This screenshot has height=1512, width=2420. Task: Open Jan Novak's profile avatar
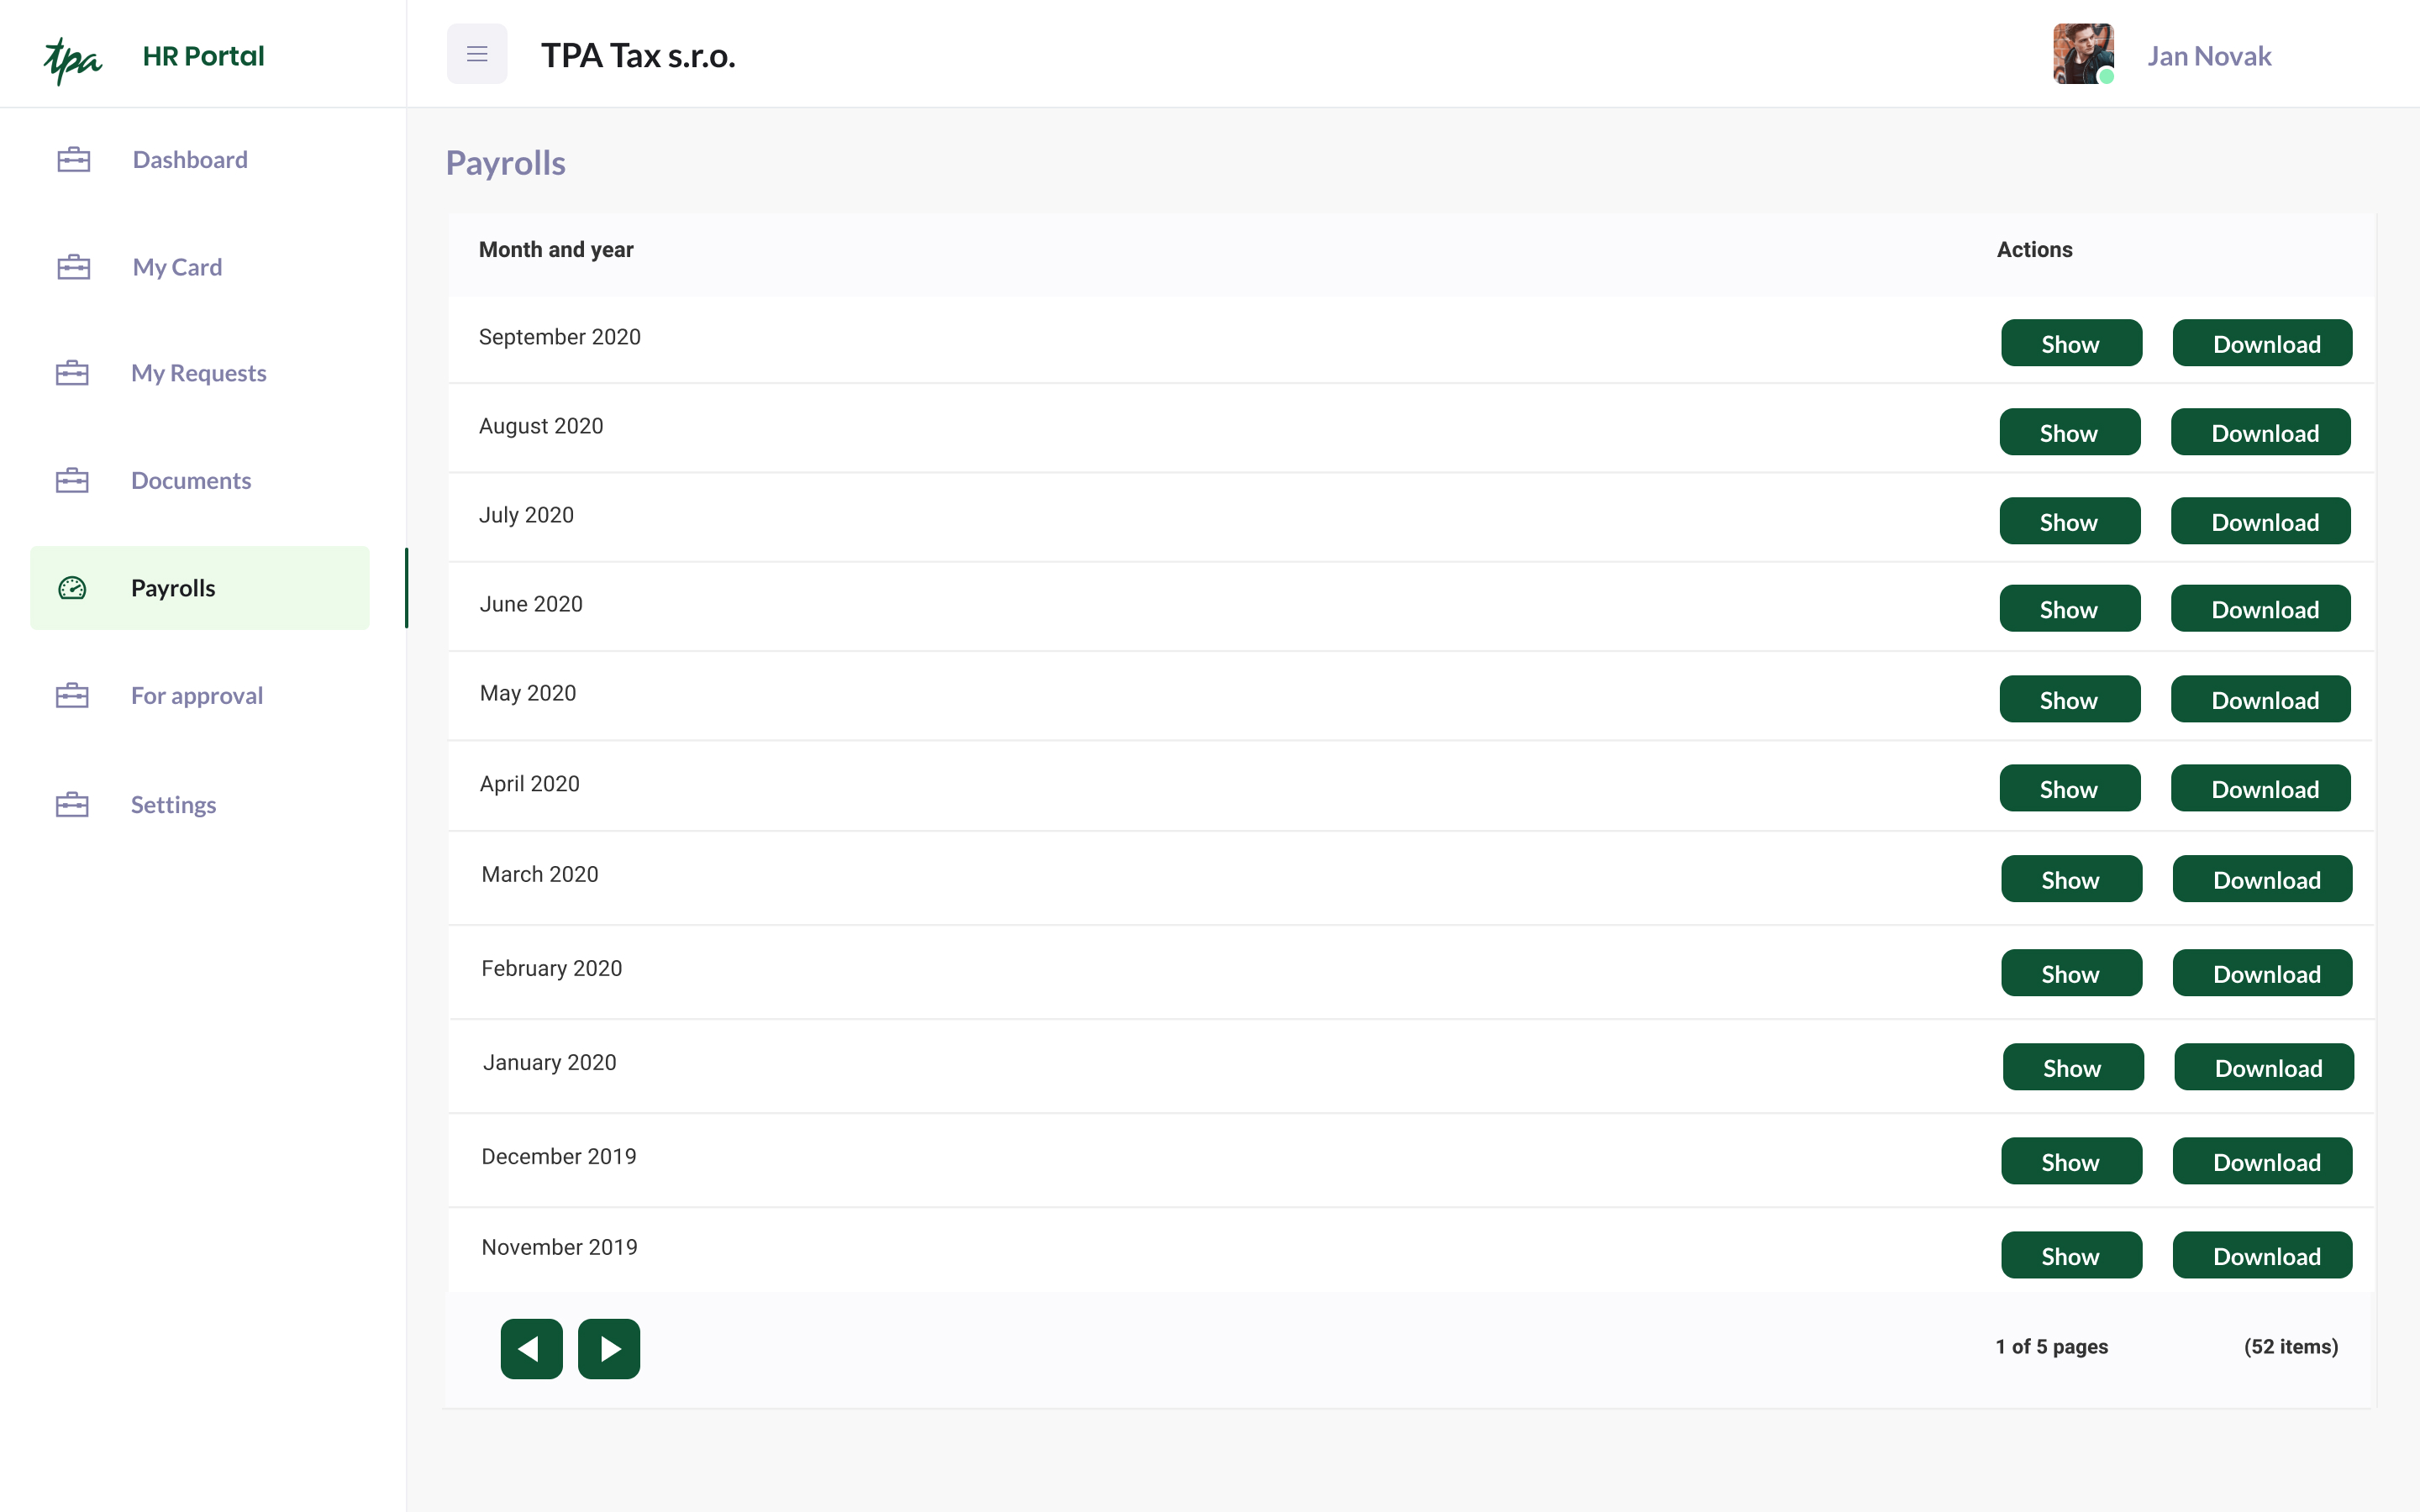tap(2083, 54)
